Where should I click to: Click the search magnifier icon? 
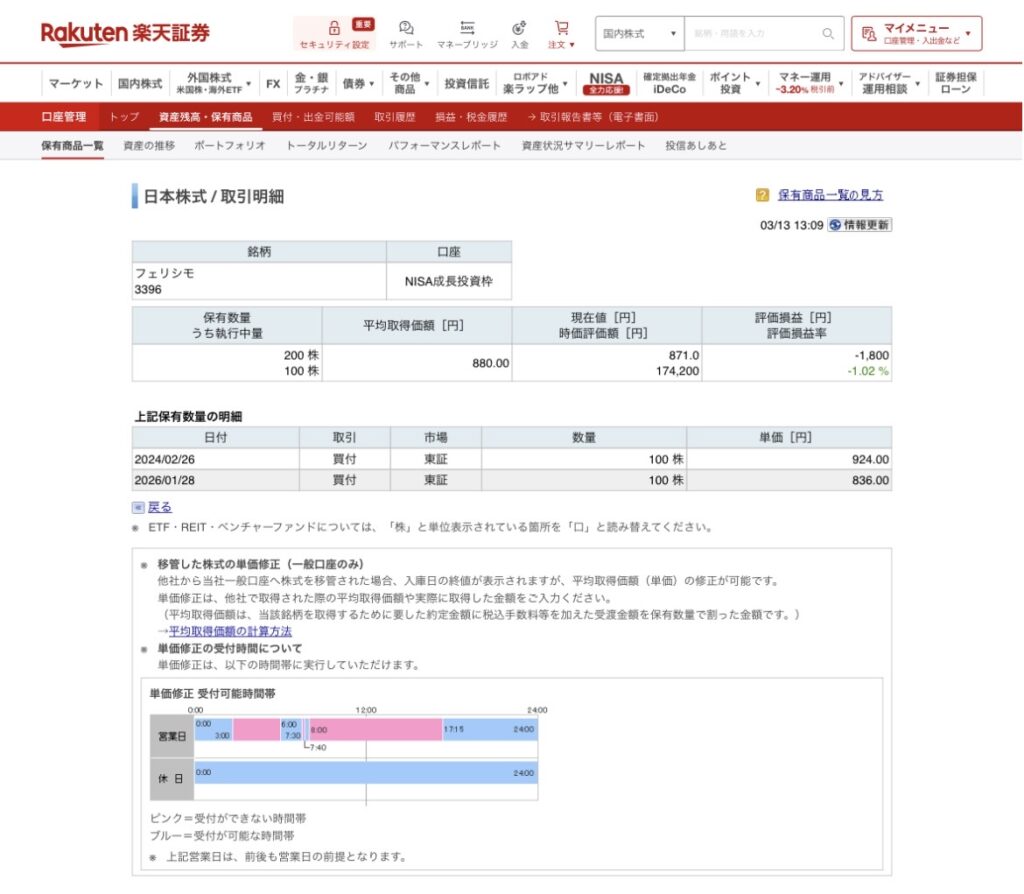(x=828, y=33)
